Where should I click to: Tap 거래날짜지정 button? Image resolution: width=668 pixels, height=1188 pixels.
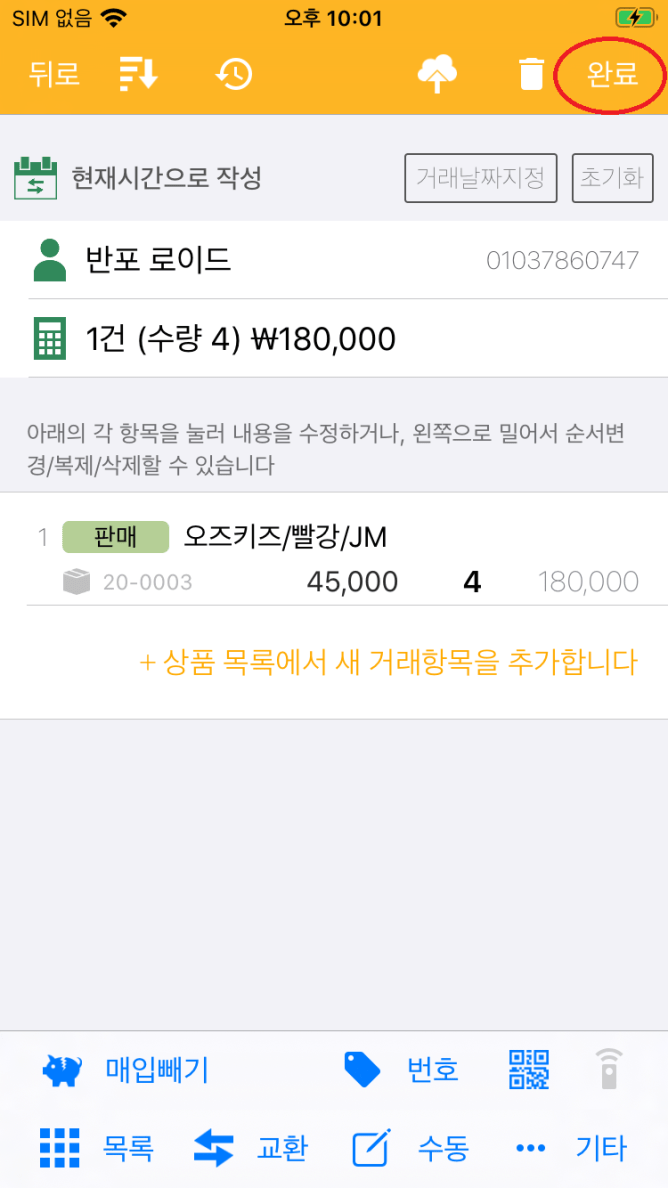point(480,179)
